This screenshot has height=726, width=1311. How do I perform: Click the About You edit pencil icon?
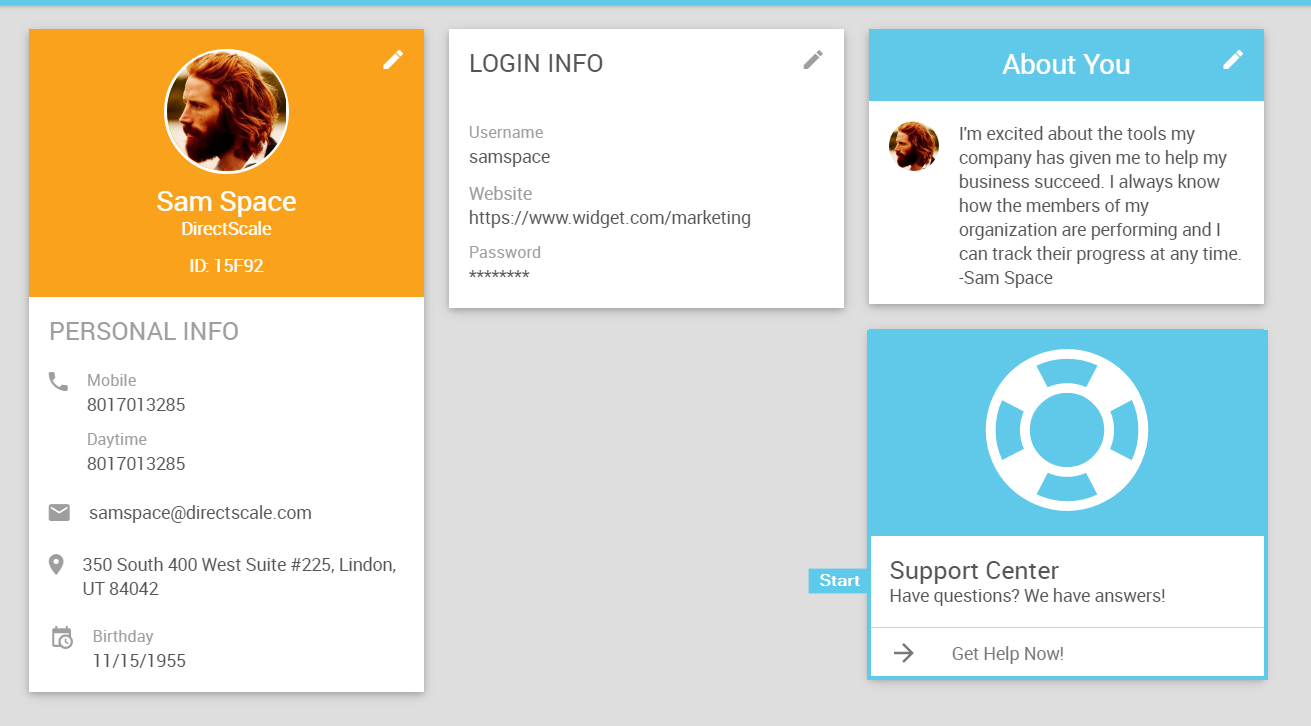(x=1233, y=60)
